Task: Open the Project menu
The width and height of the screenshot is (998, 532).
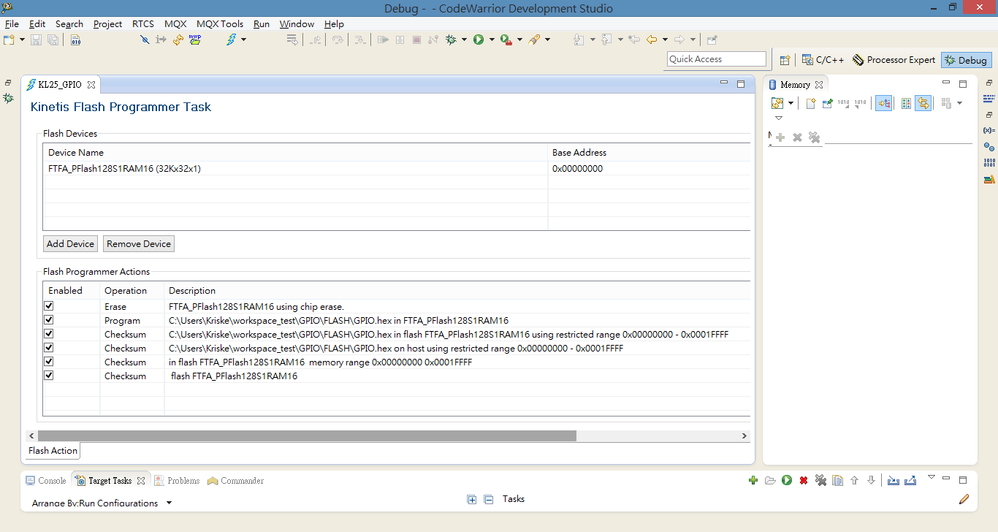Action: click(x=107, y=24)
